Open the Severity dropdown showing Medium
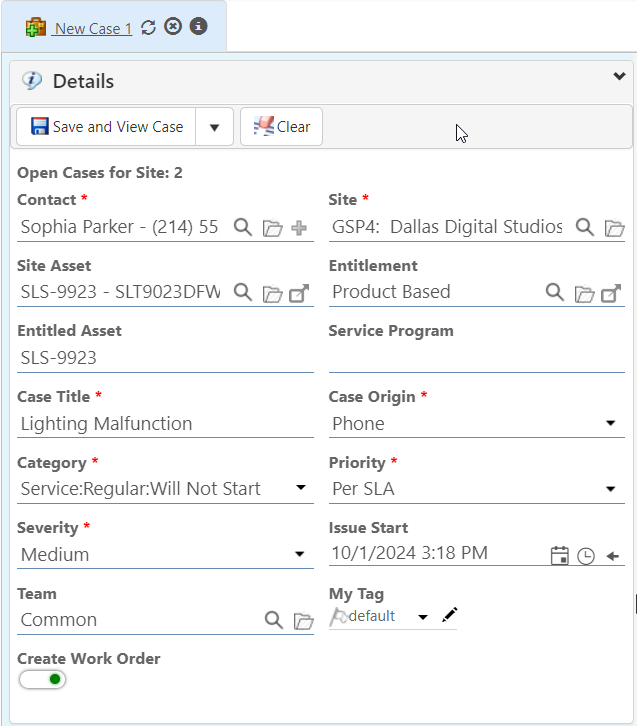This screenshot has width=637, height=726. pos(300,554)
